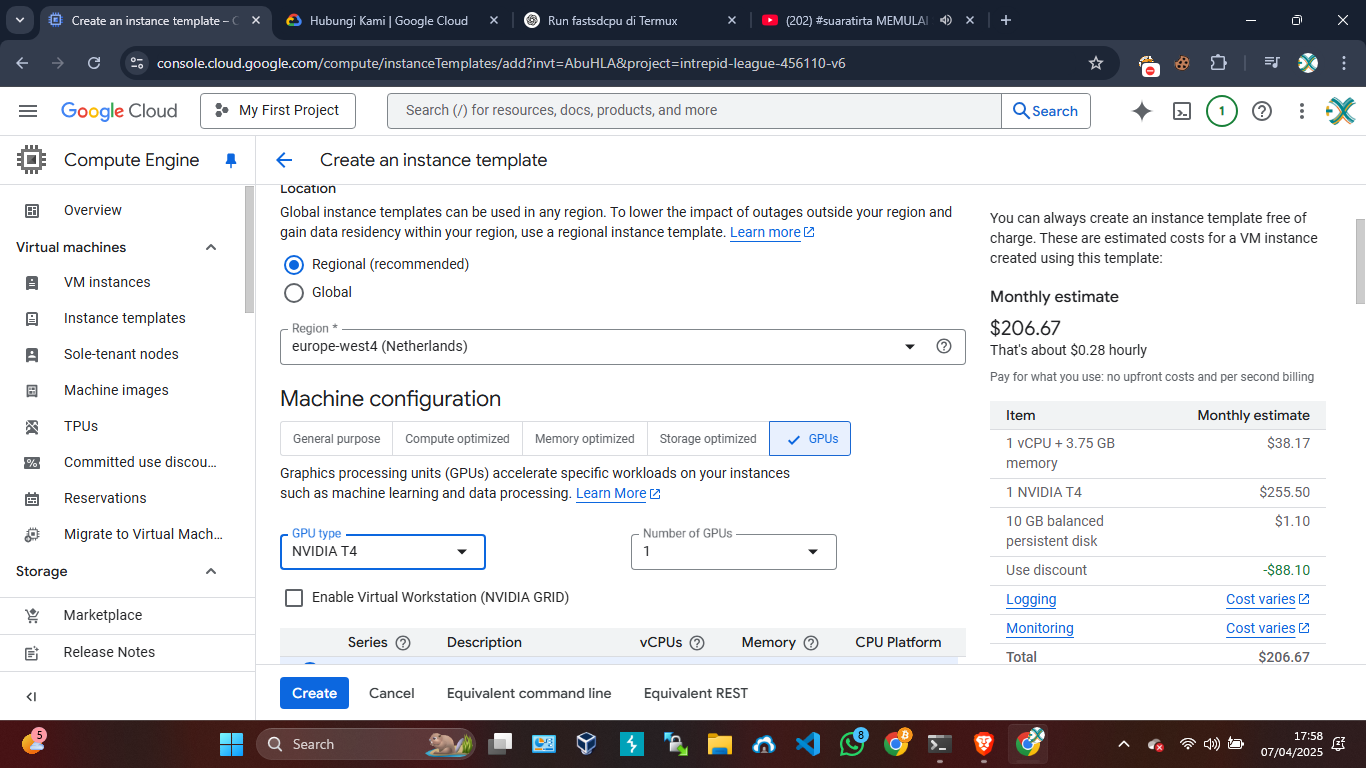Open the Google Cloud navigation hamburger menu

click(28, 111)
